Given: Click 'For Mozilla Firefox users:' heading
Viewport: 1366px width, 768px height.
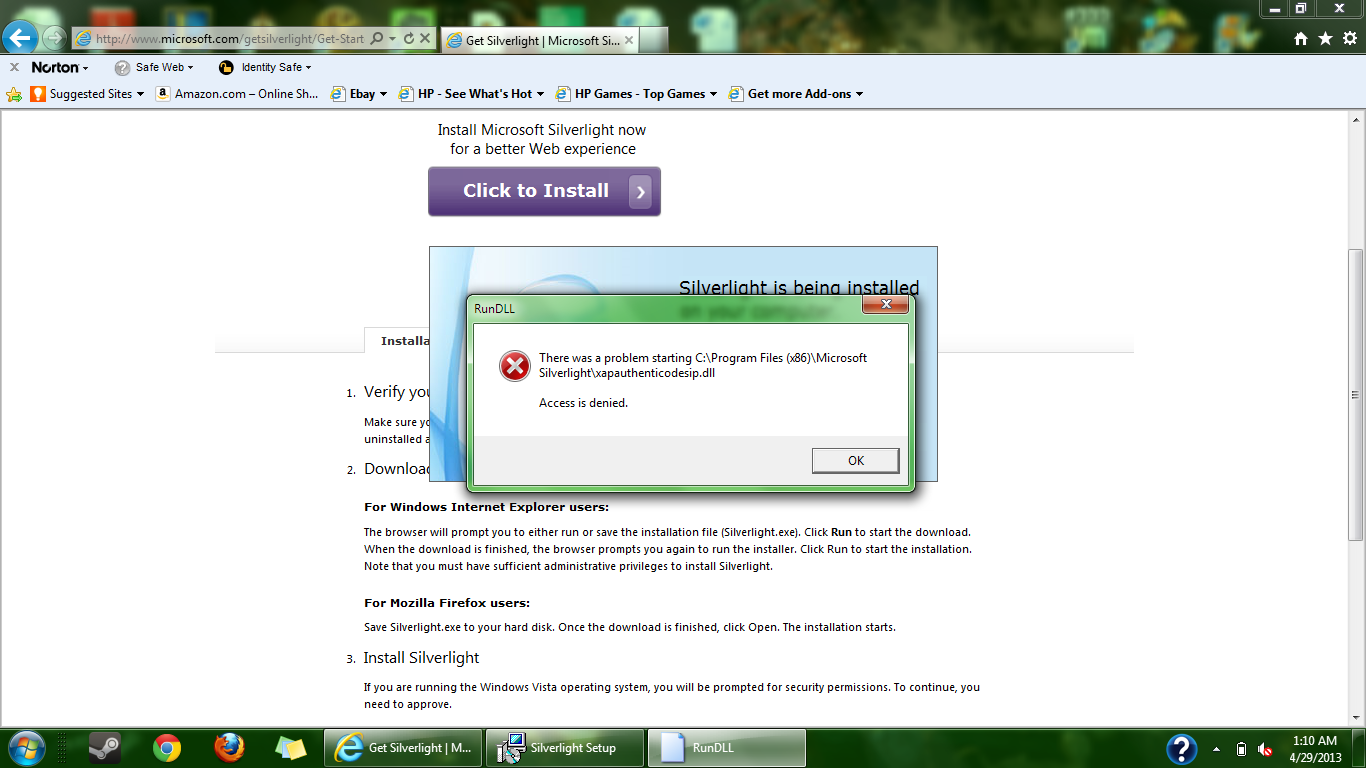Looking at the screenshot, I should coord(447,603).
